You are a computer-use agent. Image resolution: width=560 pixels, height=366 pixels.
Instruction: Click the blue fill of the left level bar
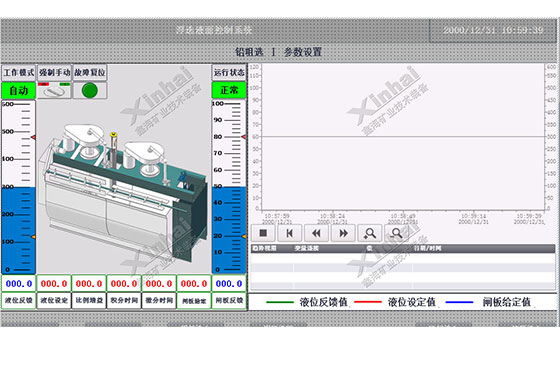[x=19, y=230]
